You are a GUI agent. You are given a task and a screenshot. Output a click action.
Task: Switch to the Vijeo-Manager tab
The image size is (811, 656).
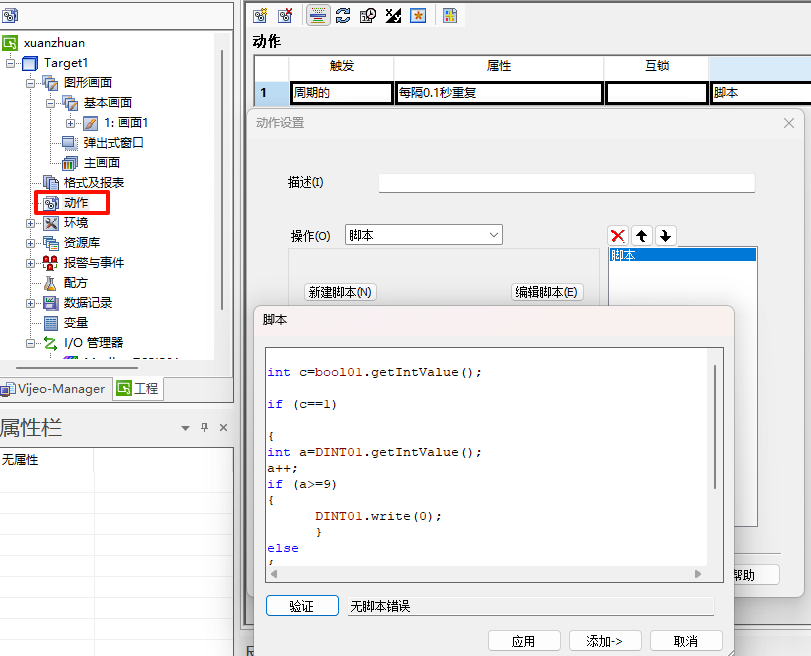pos(55,388)
